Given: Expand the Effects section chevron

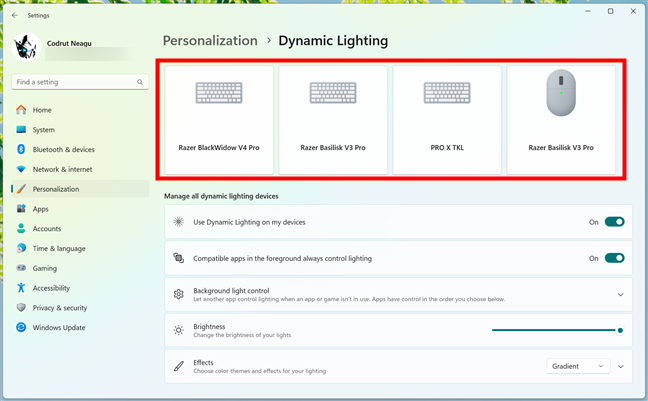Looking at the screenshot, I should (x=620, y=366).
